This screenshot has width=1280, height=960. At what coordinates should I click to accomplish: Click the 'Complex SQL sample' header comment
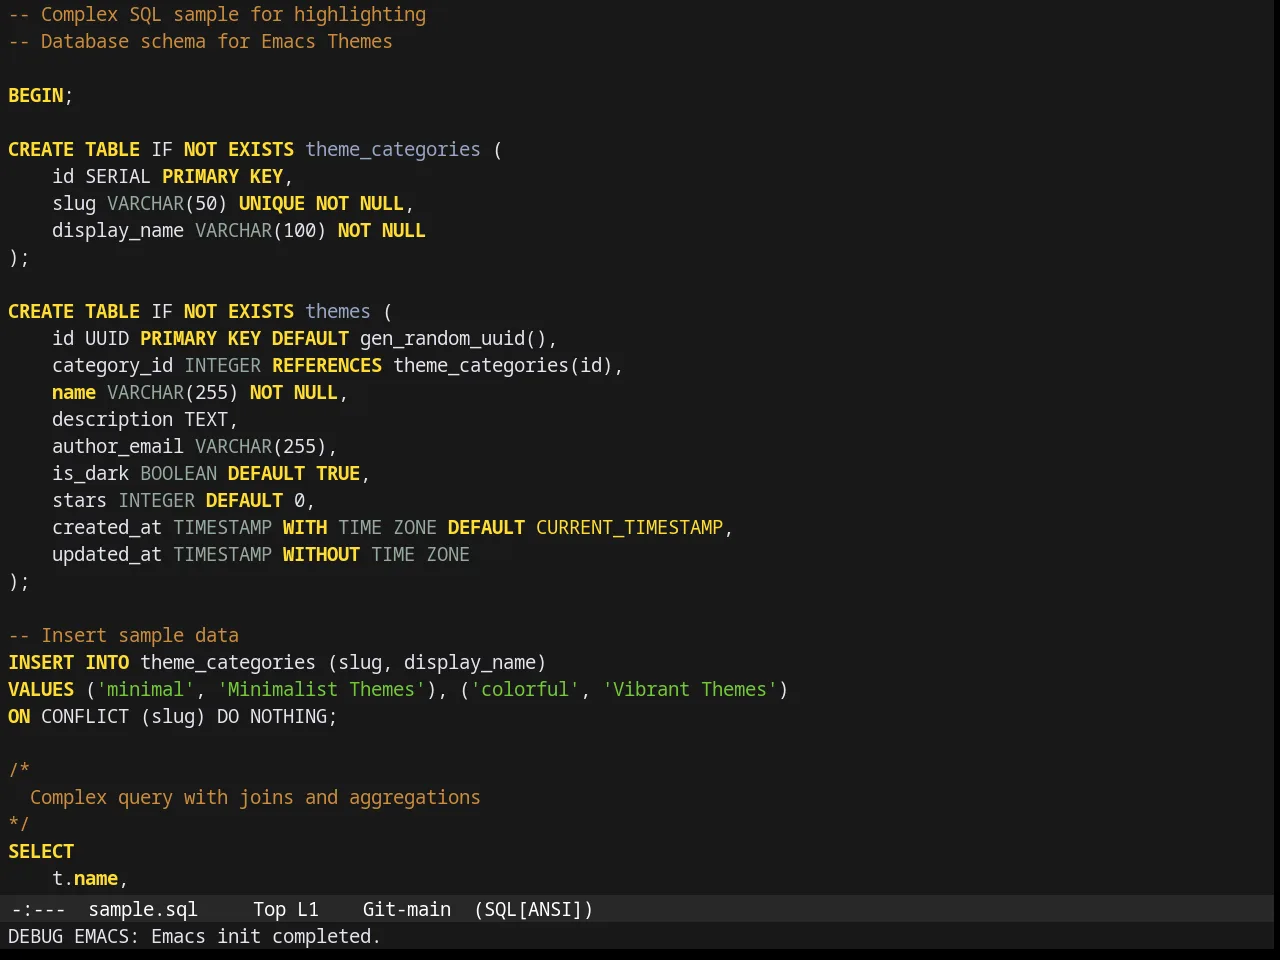[x=217, y=14]
